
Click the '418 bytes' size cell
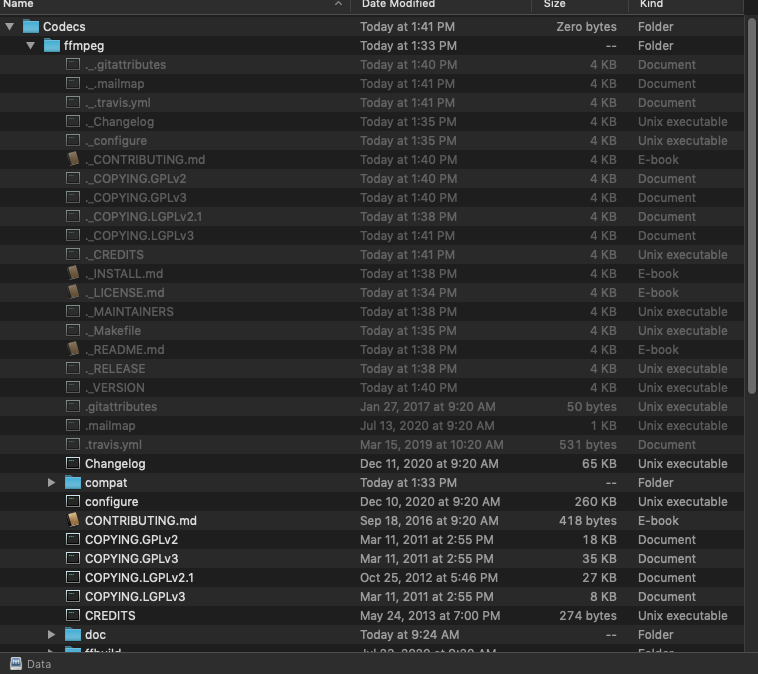coord(588,521)
